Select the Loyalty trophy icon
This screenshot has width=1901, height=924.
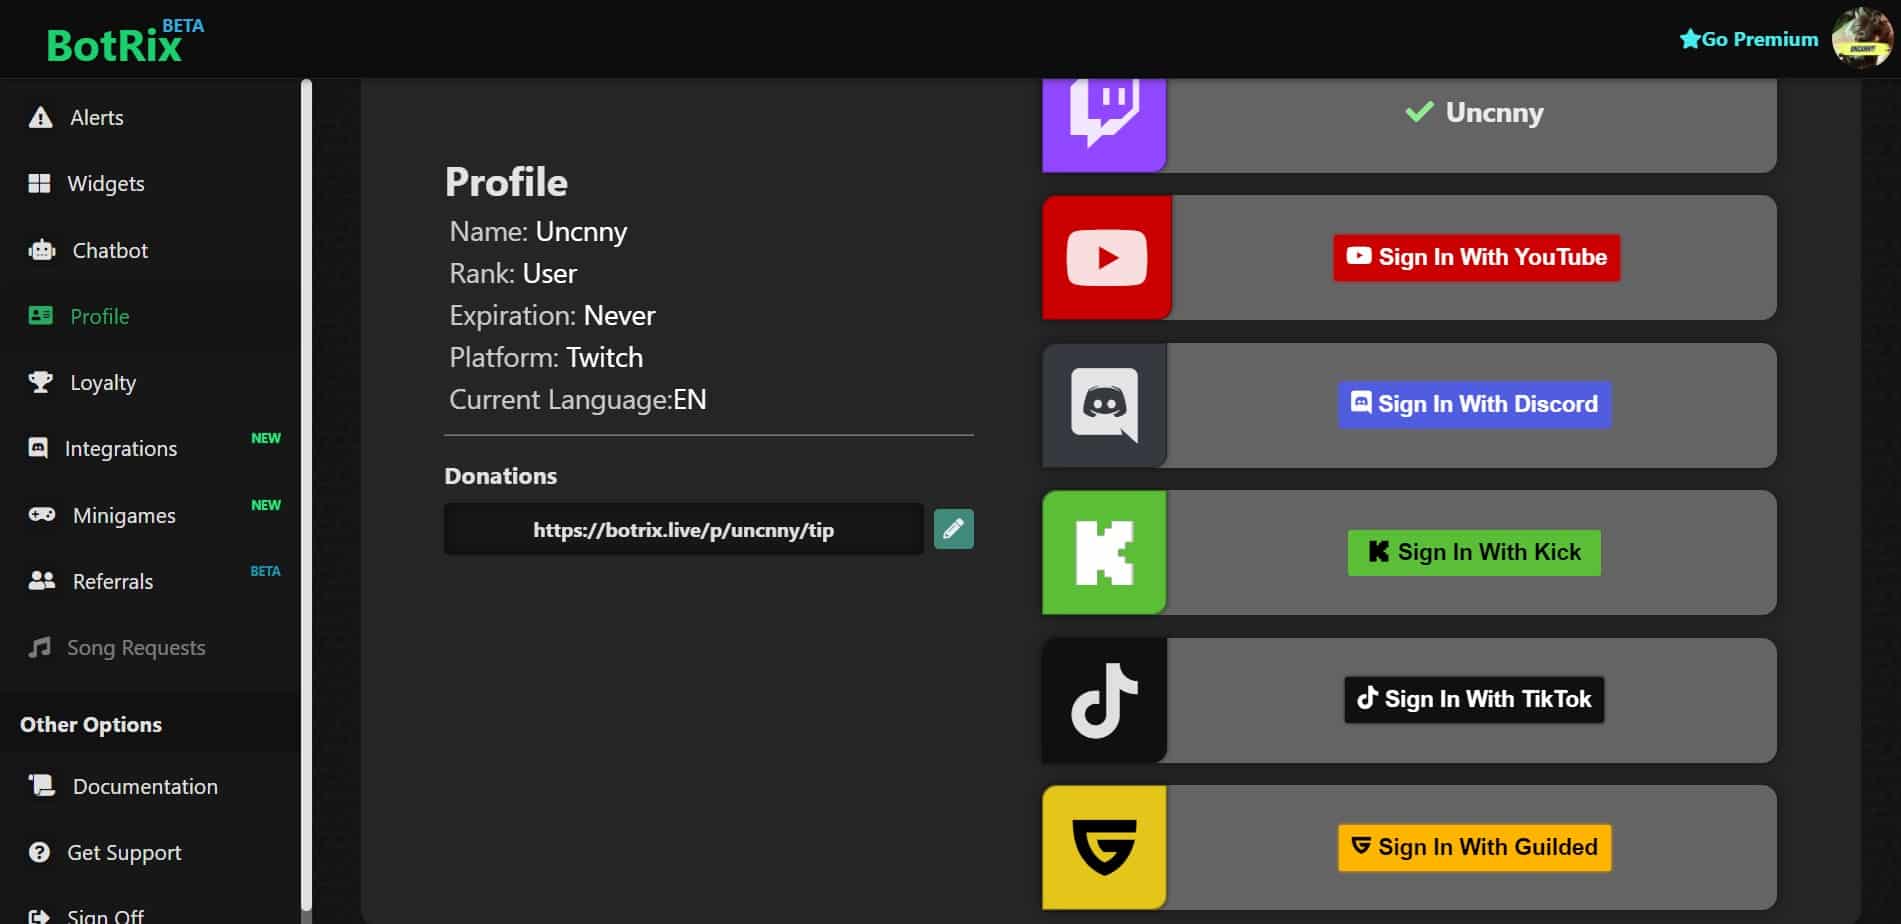(40, 382)
